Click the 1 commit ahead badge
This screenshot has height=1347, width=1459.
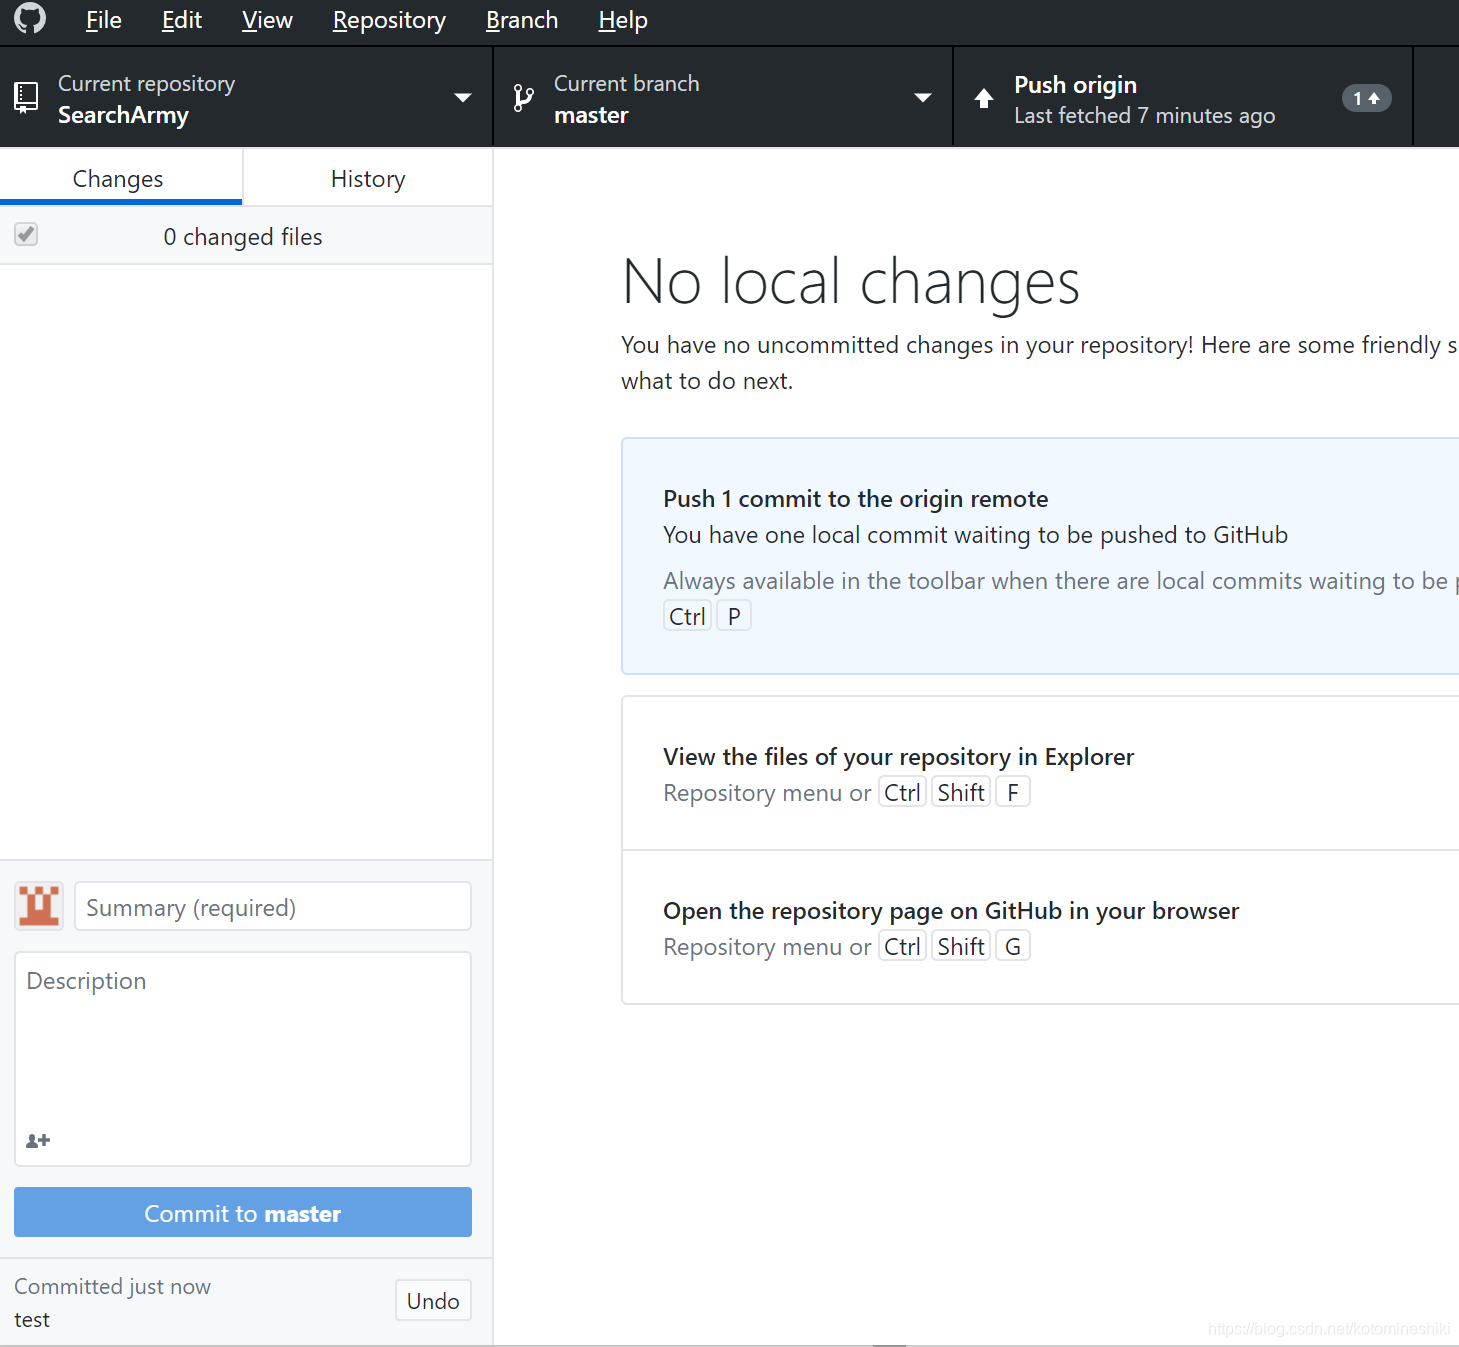(1366, 98)
